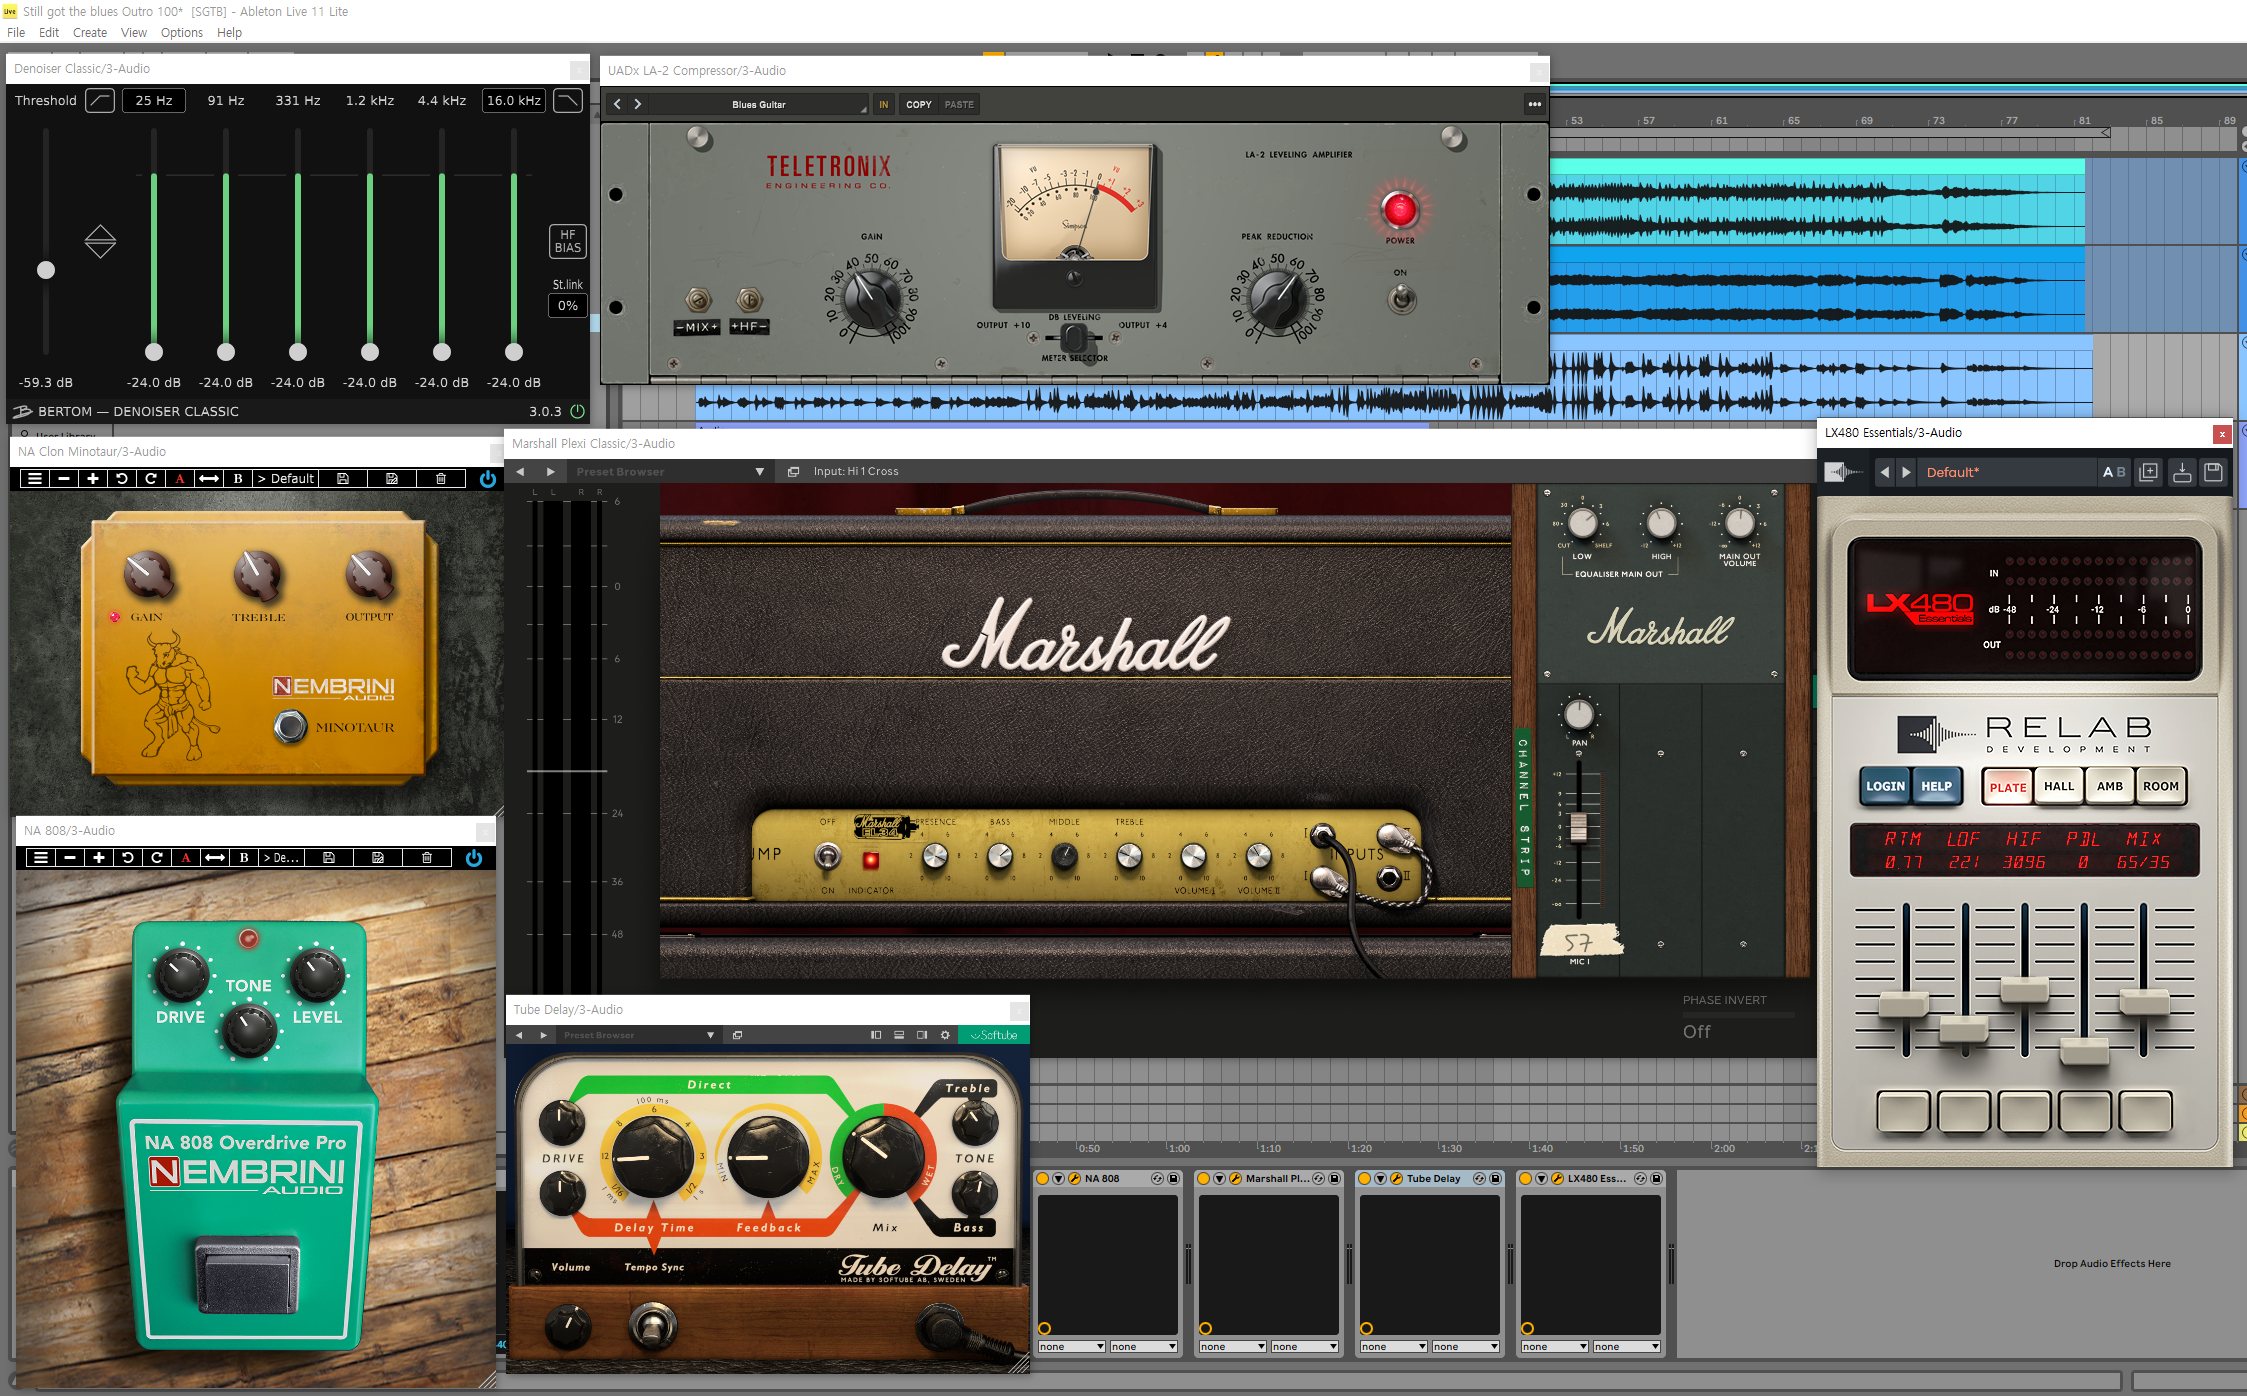Open Marshall Plexi Preset Browser dropdown
Viewport: 2247px width, 1396px height.
pos(759,472)
